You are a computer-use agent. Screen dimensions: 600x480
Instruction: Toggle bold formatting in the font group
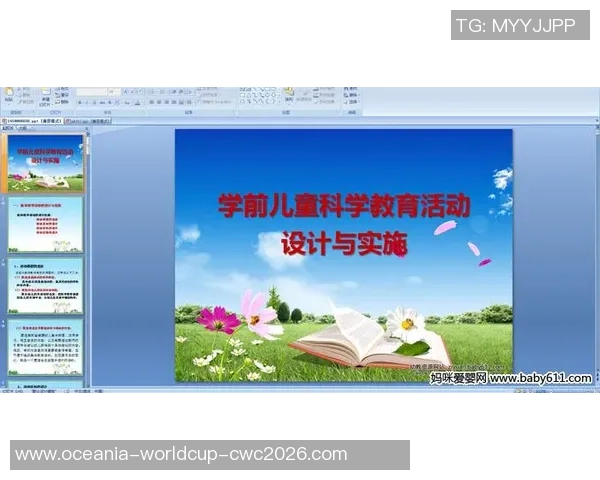pos(80,103)
